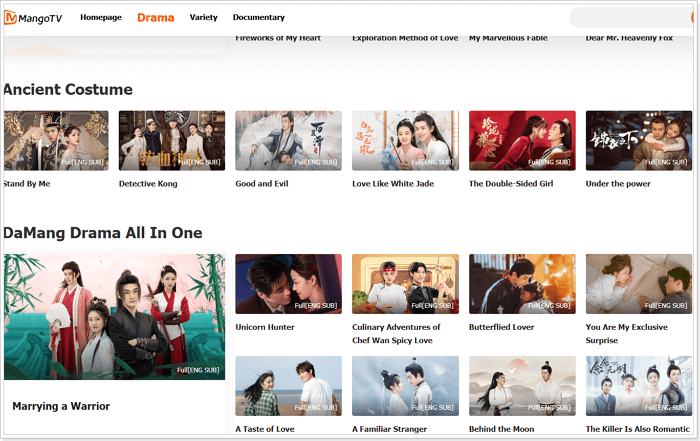
Task: Click the MangoTV logo icon
Action: coord(11,17)
